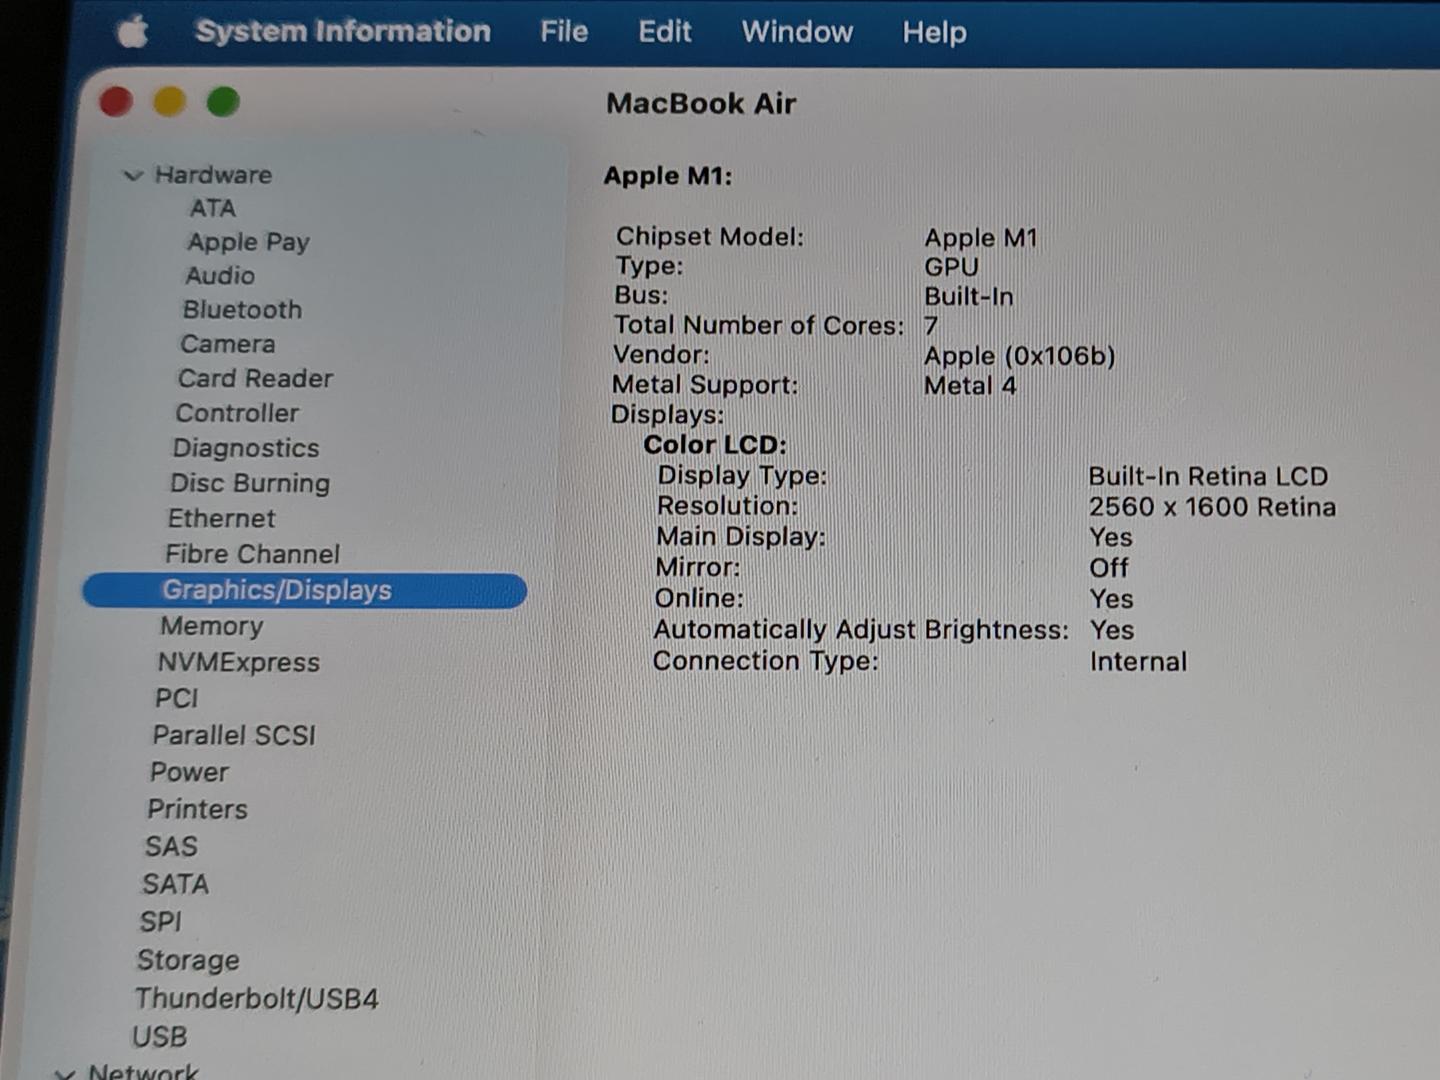Collapse the Hardware section chevron
Viewport: 1440px width, 1080px height.
[x=132, y=176]
